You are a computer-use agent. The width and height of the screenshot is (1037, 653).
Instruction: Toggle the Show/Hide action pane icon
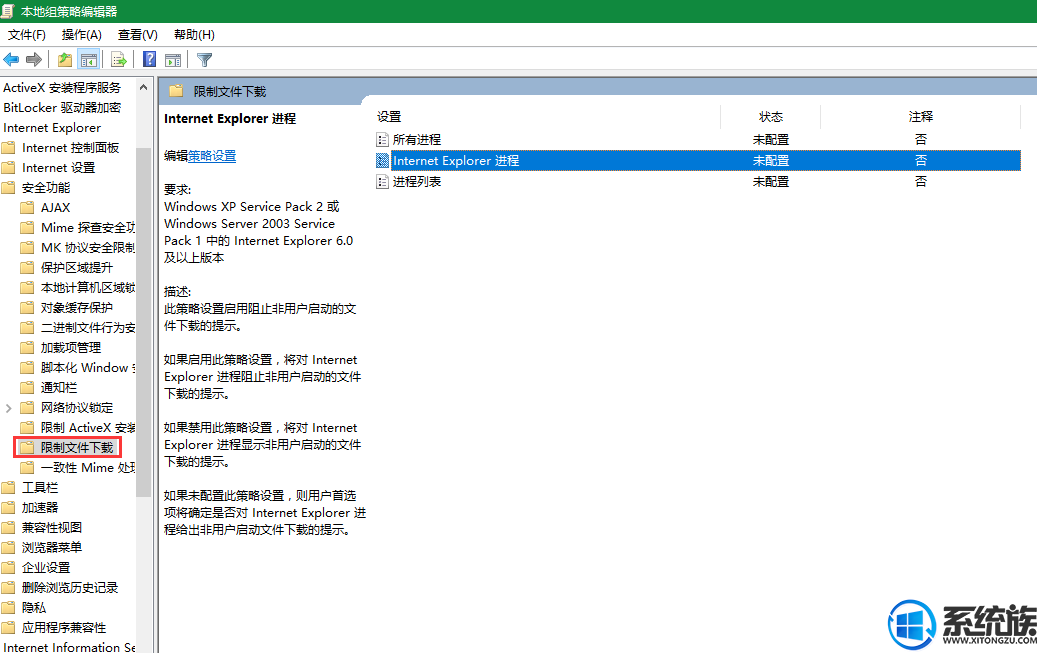point(173,60)
